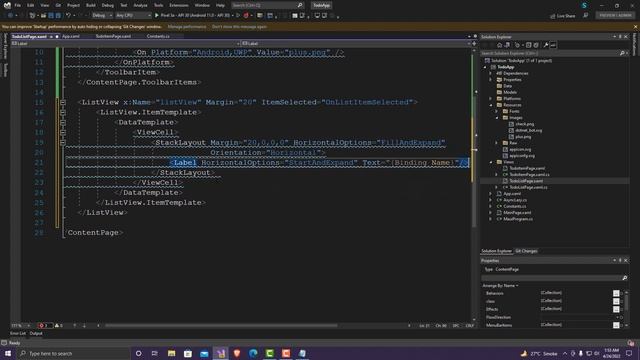Viewport: 640px width, 360px height.
Task: Select dotnet_bot.svg in Solution Explorer
Action: click(529, 131)
